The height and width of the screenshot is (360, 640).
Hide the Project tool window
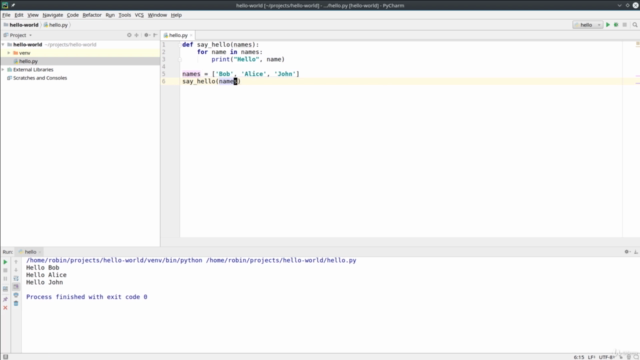coord(155,35)
